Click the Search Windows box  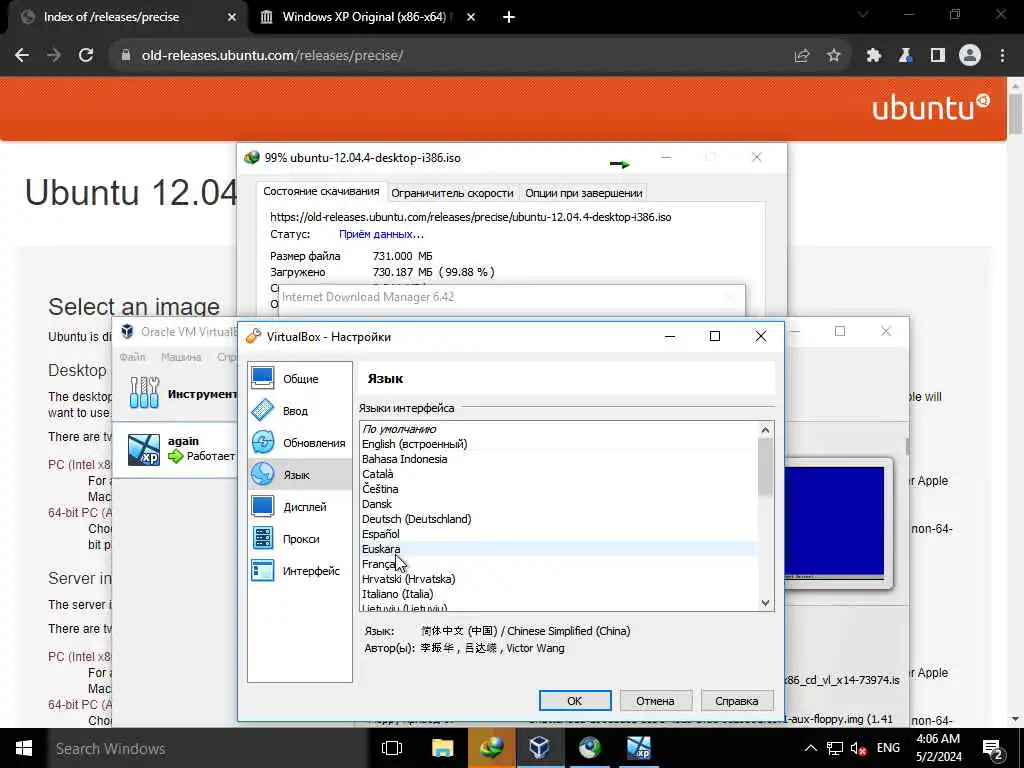click(x=209, y=748)
